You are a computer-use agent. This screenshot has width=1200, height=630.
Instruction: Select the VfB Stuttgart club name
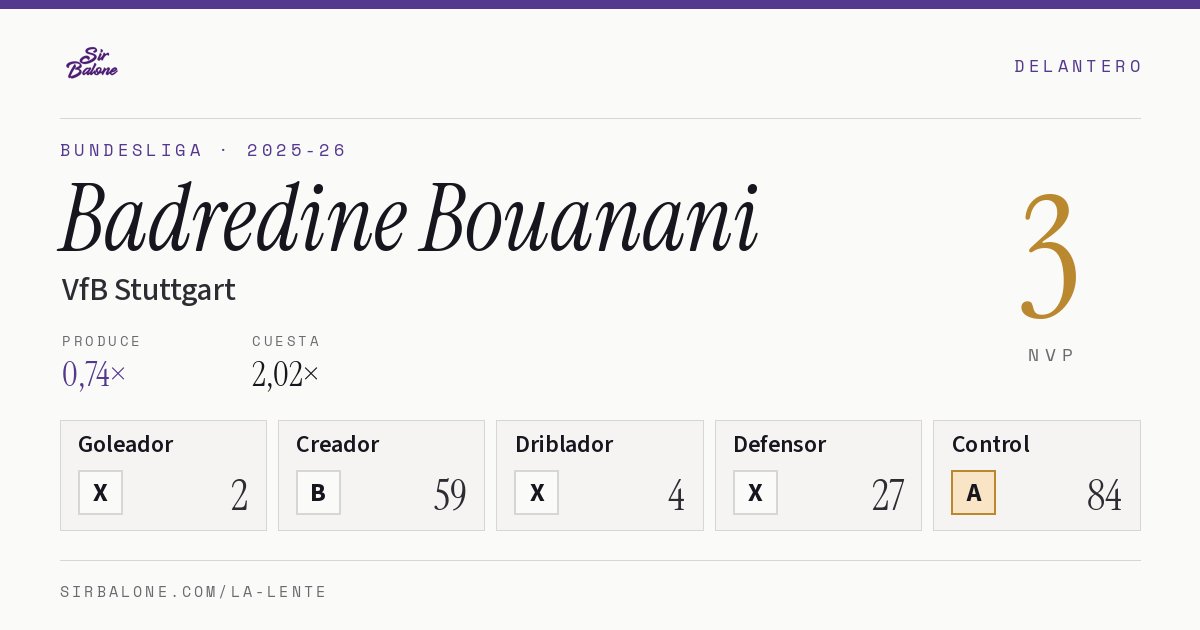148,290
